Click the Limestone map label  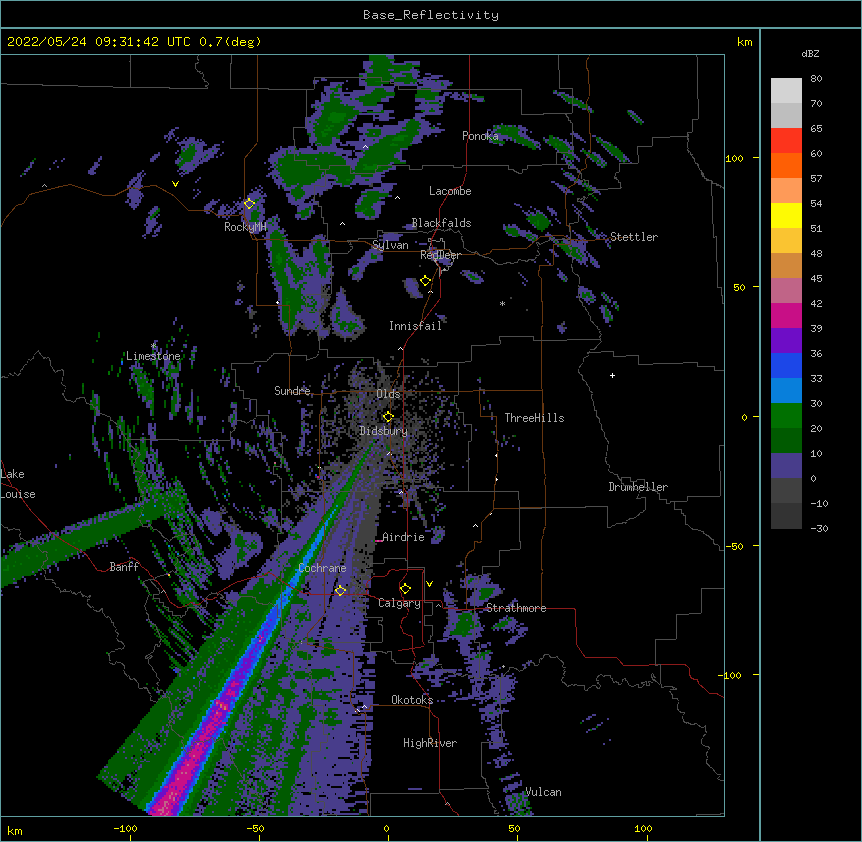pos(153,356)
